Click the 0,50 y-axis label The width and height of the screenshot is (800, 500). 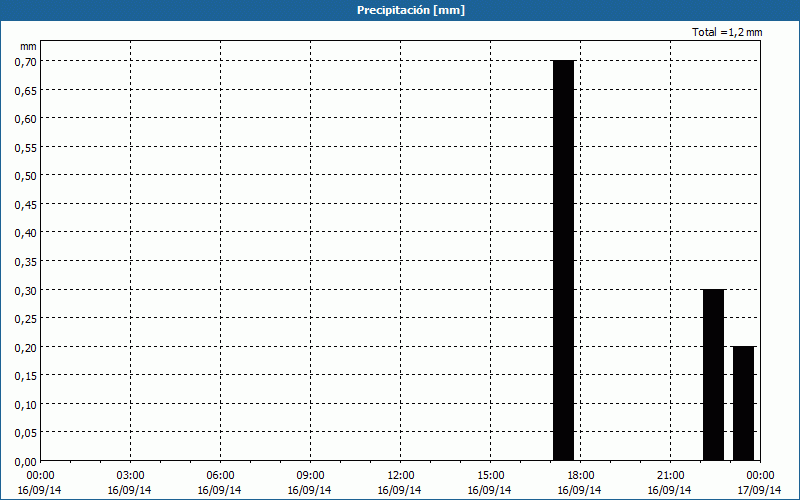pos(25,175)
